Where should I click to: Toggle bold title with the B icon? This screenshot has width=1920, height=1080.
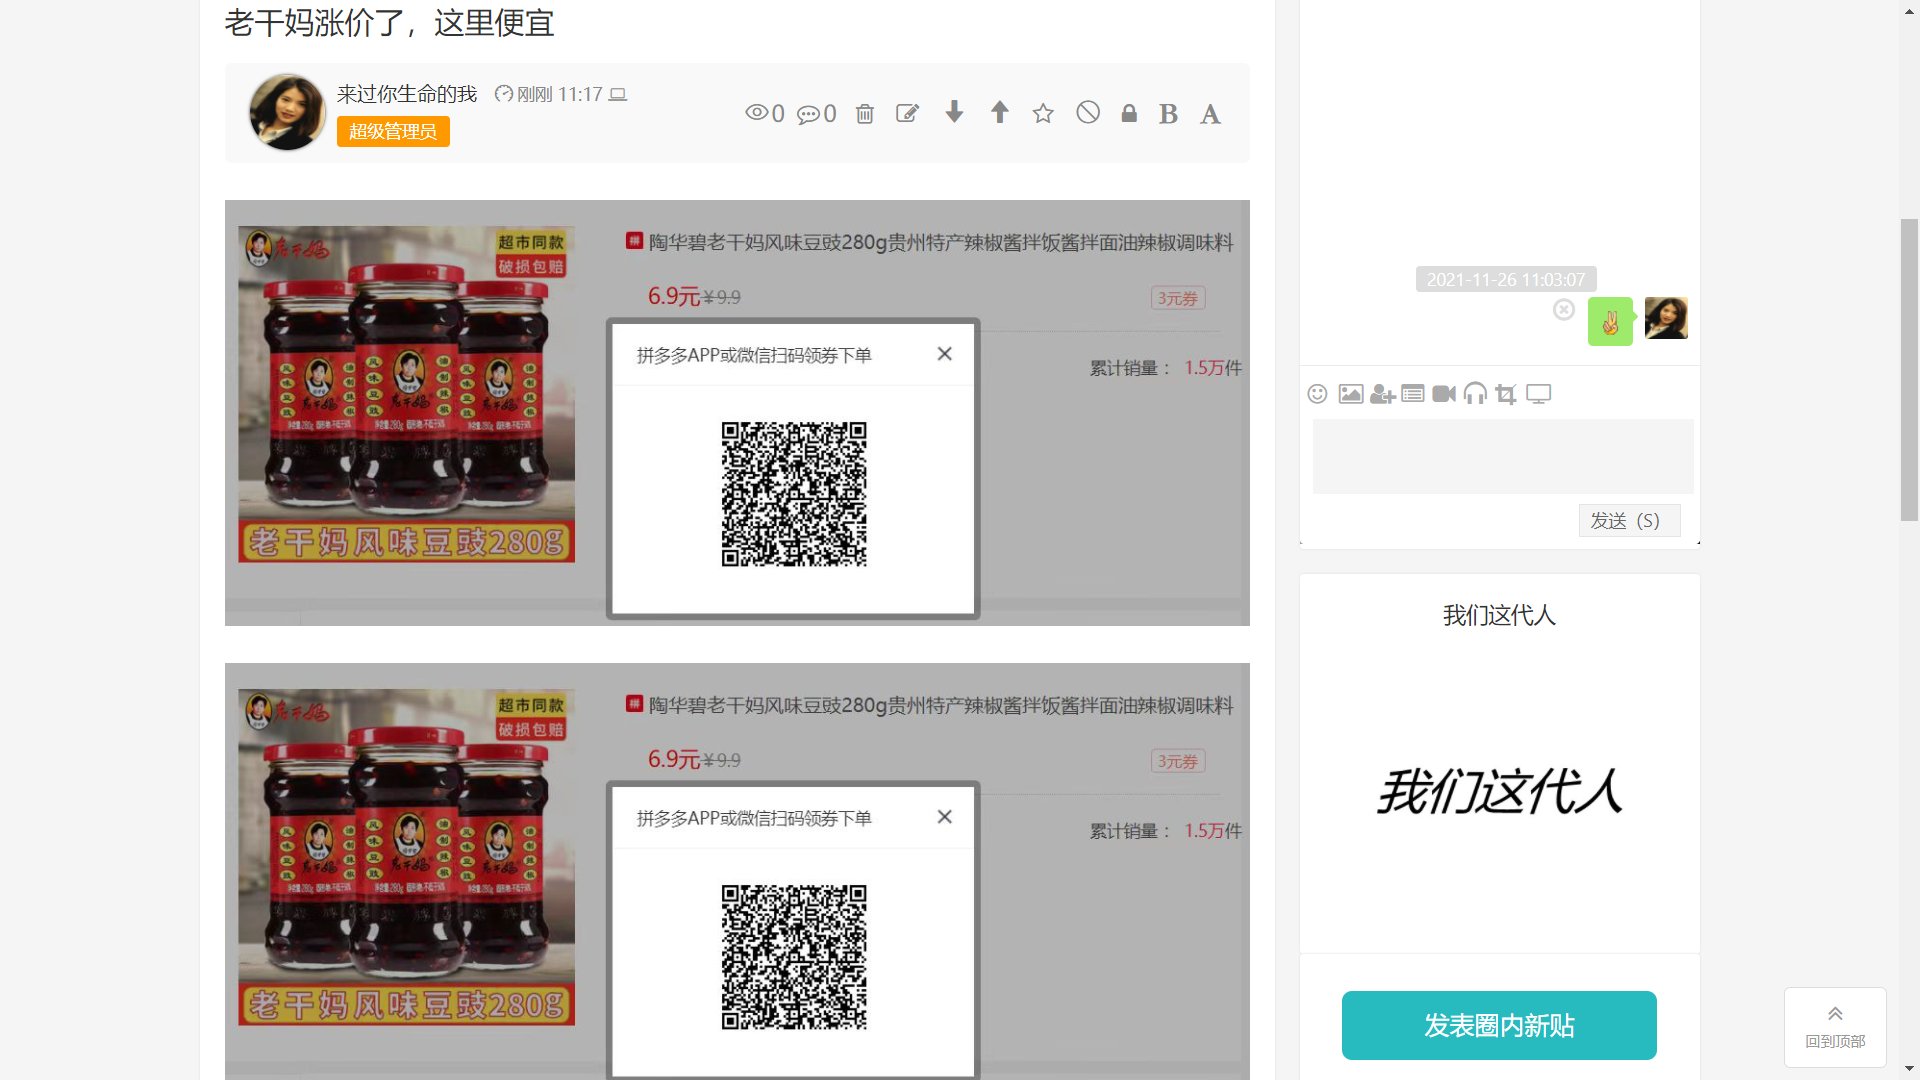tap(1168, 114)
